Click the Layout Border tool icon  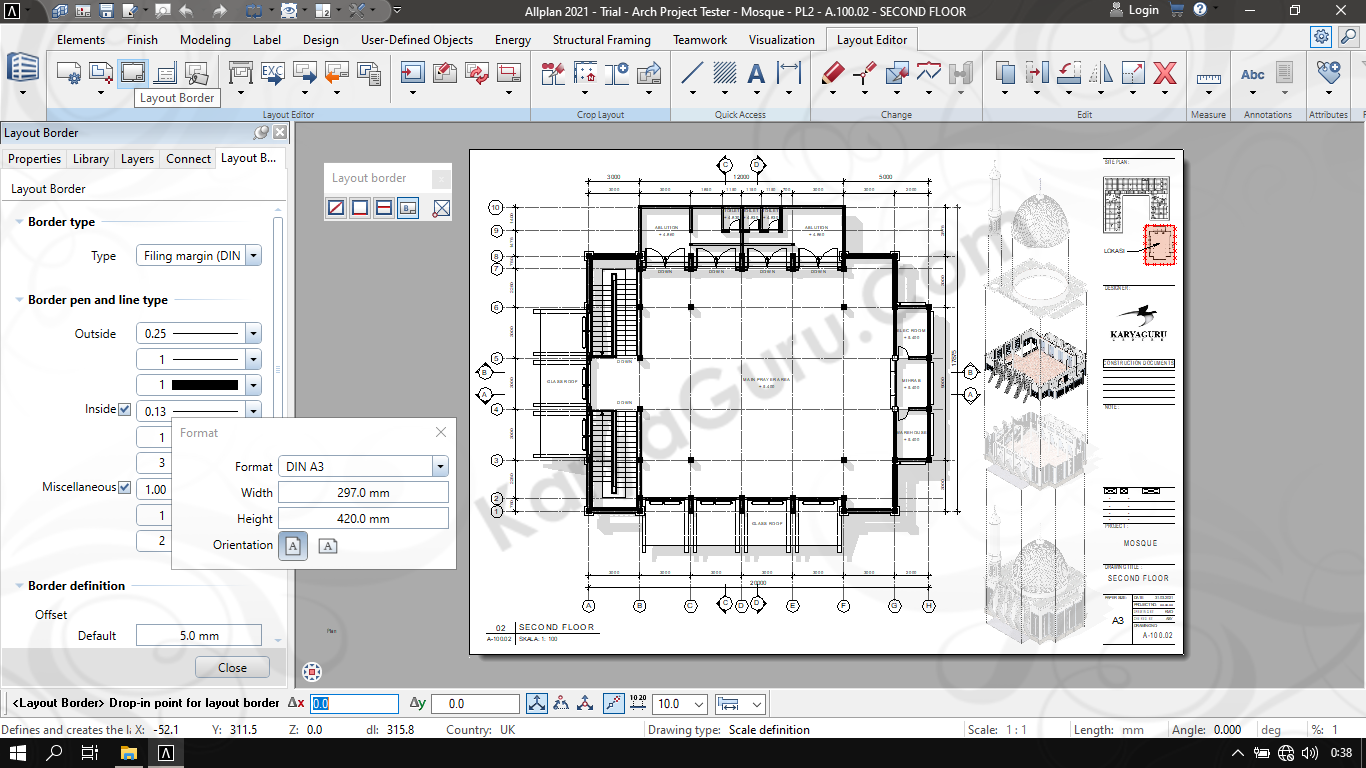[132, 73]
